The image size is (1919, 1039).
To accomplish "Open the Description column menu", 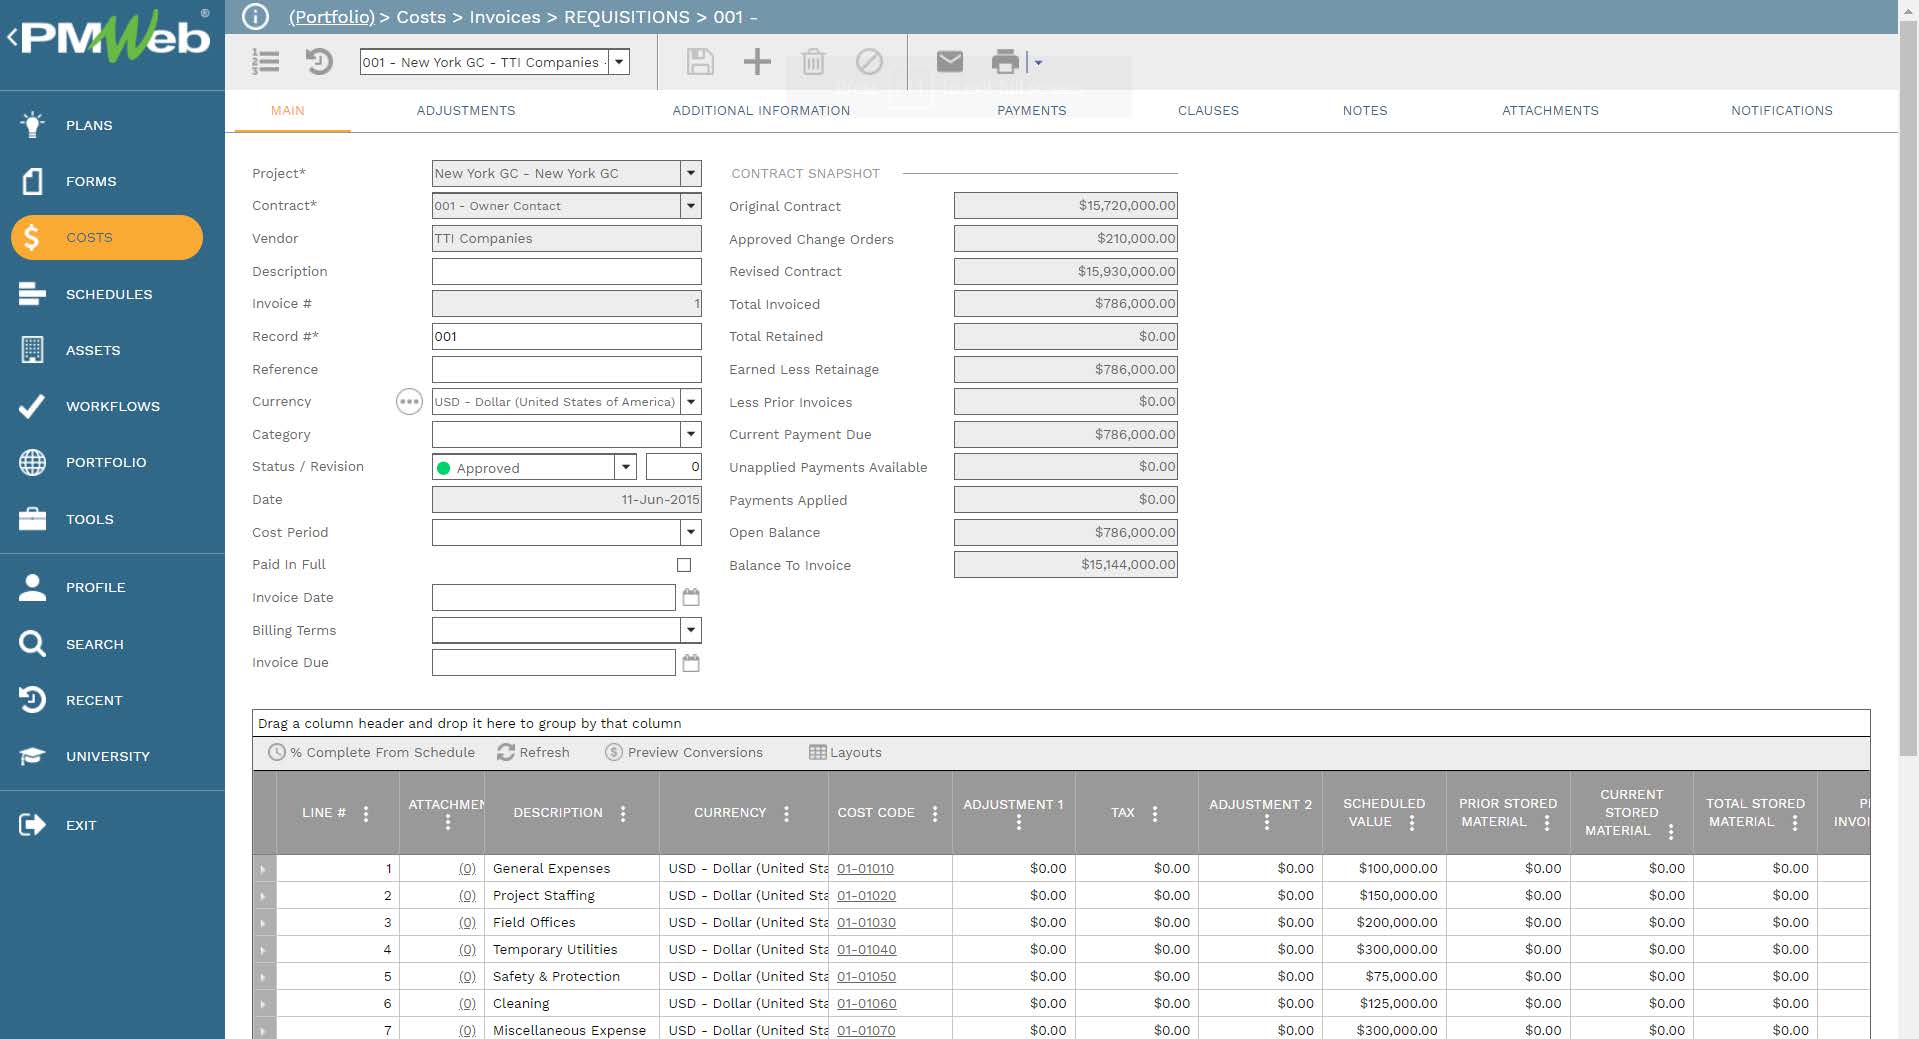I will coord(623,813).
